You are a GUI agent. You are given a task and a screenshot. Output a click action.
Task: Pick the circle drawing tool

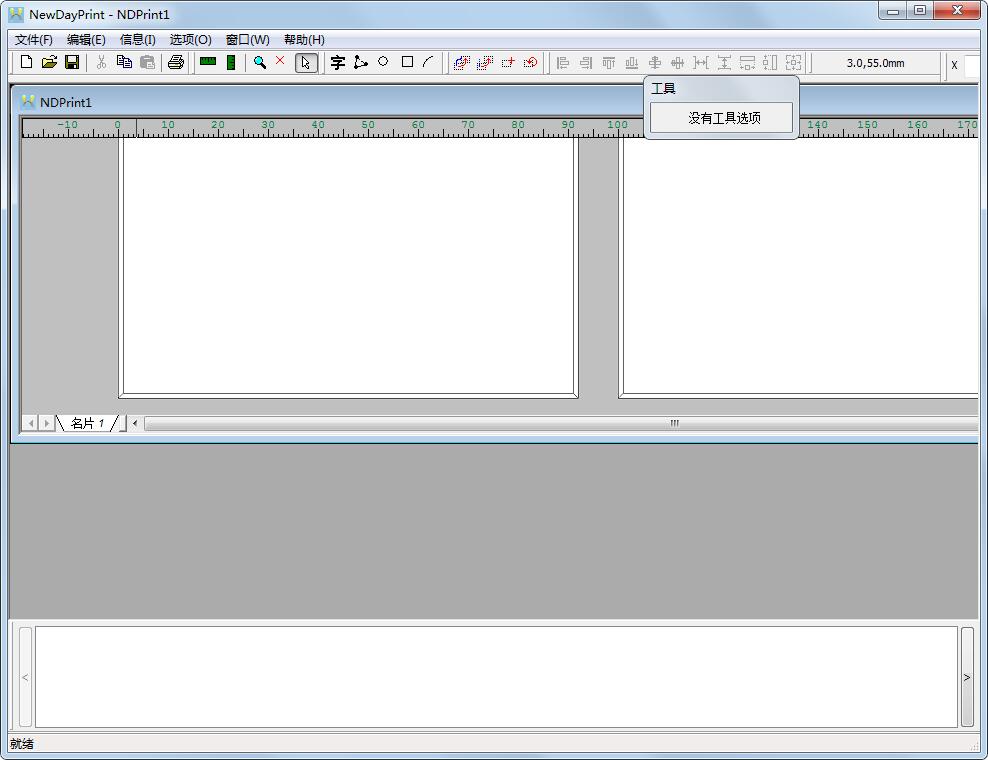(383, 62)
